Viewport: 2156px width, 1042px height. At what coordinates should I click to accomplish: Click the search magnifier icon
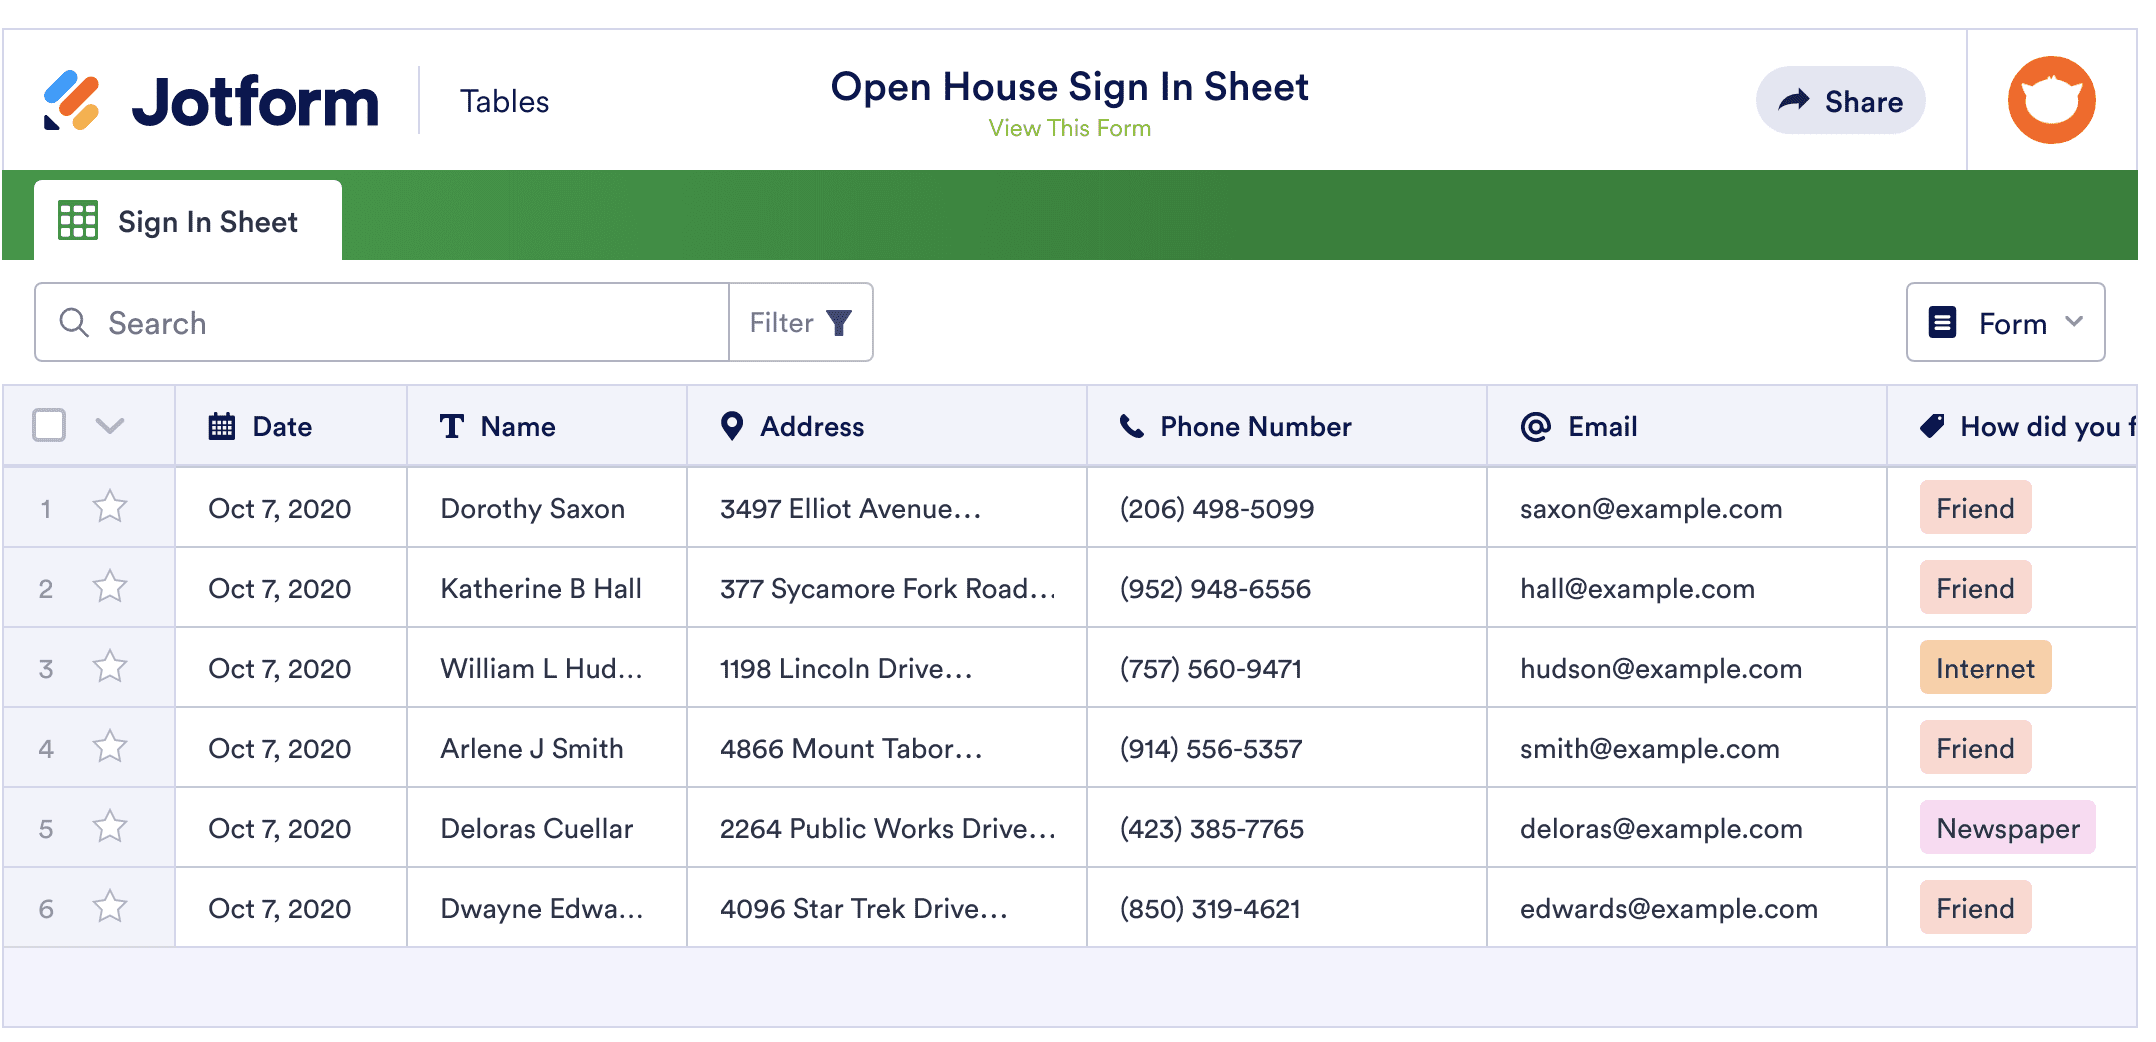pyautogui.click(x=74, y=323)
